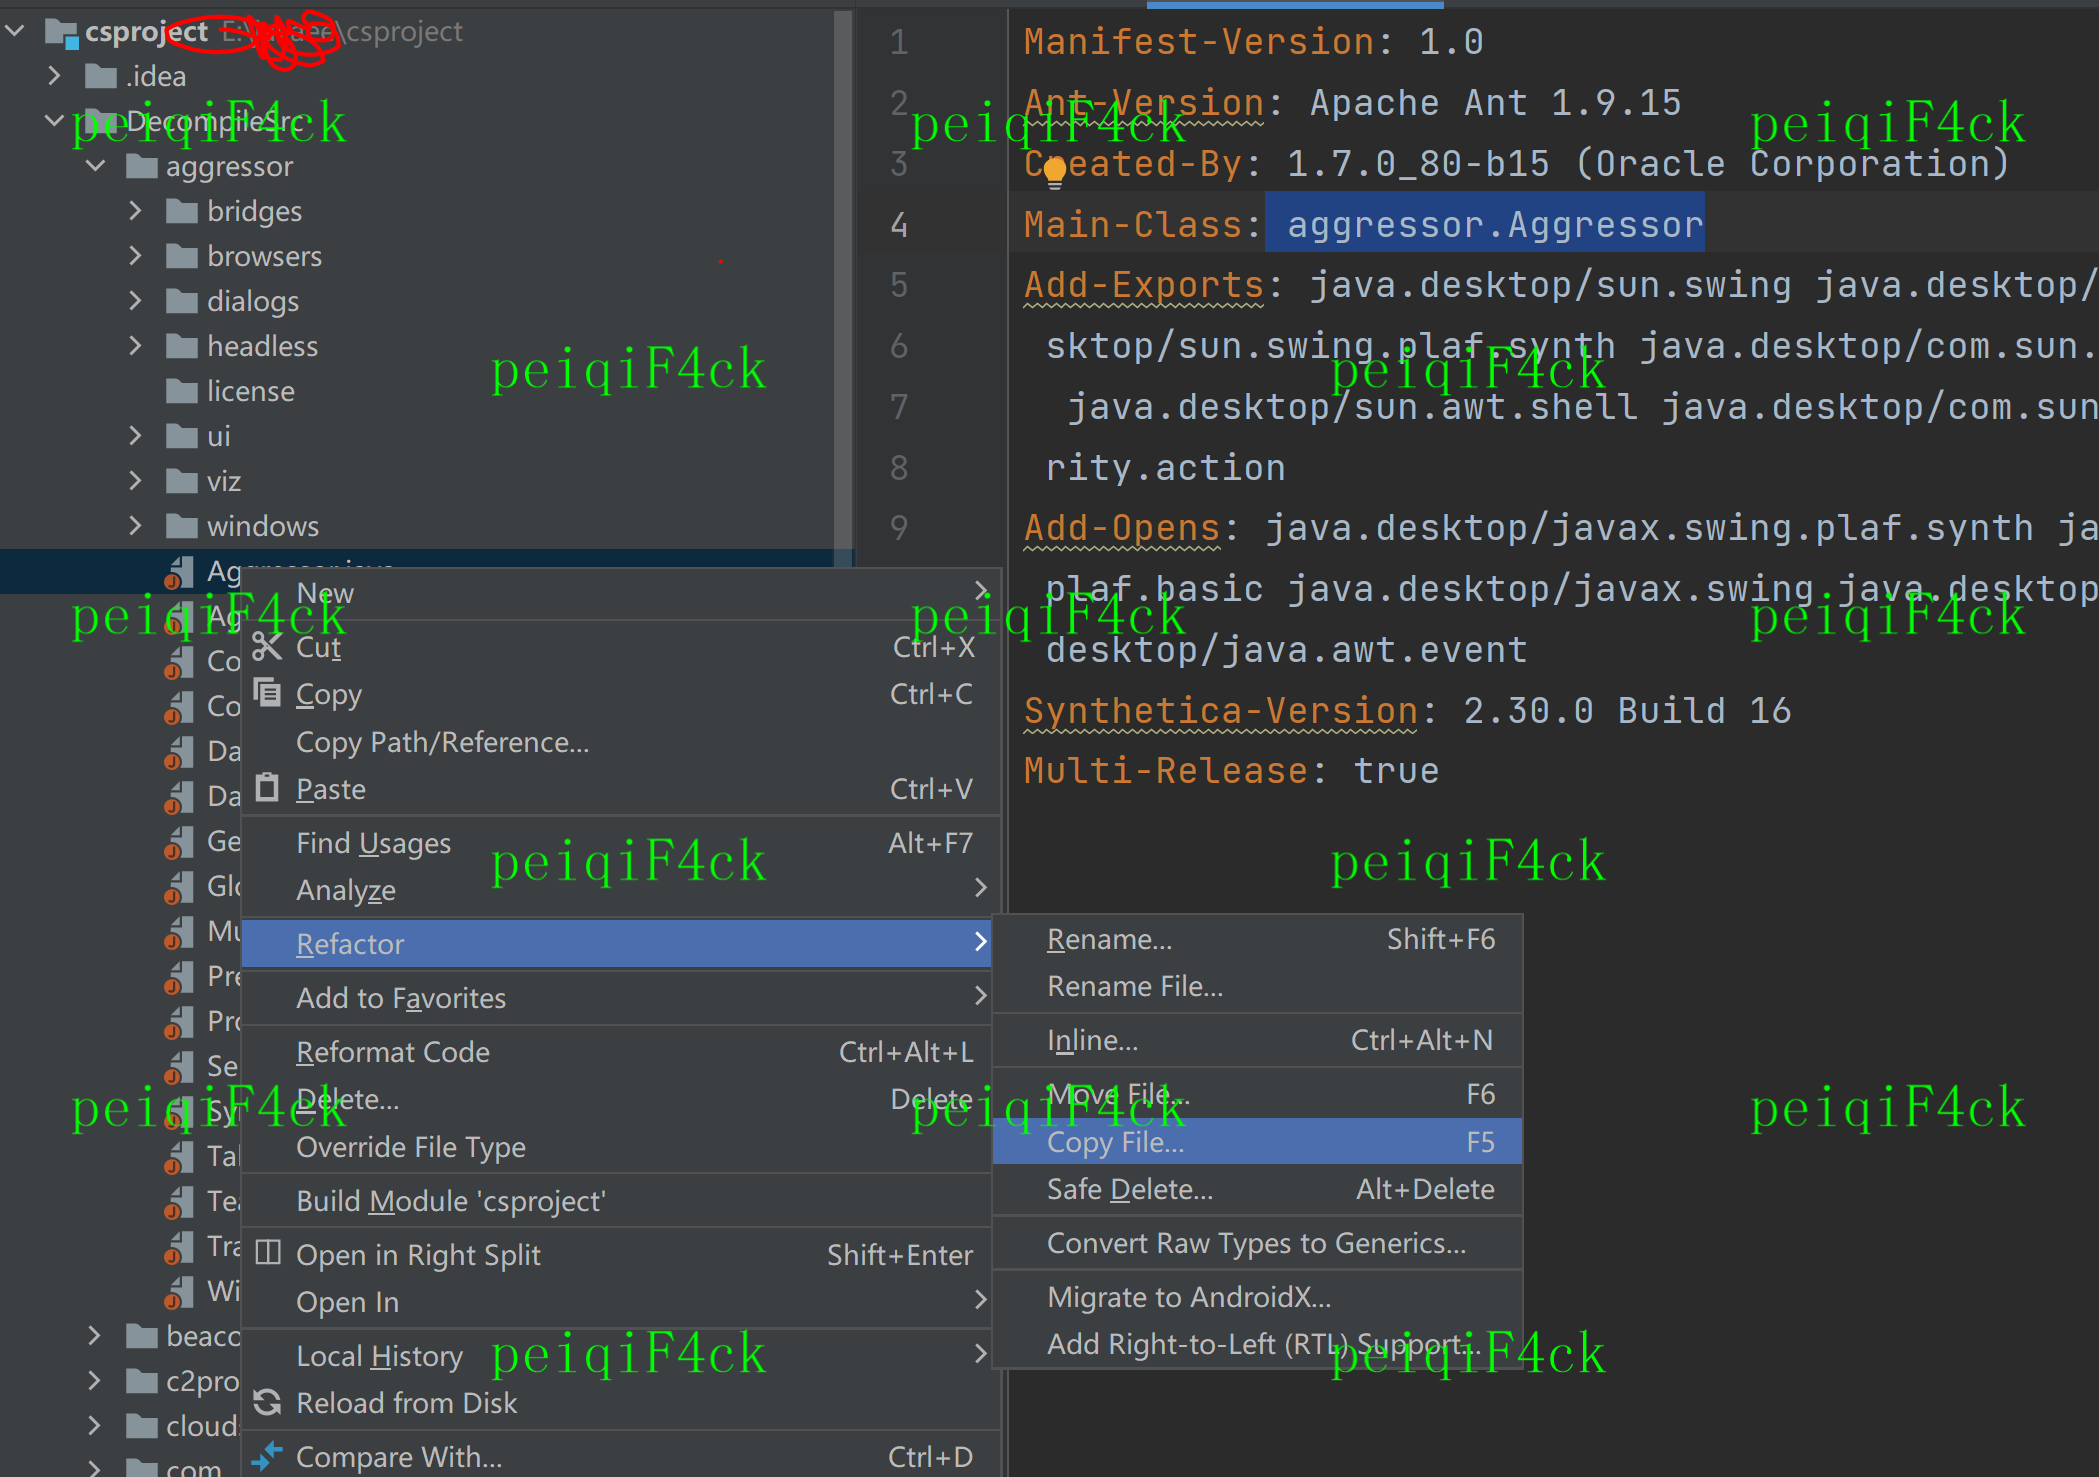Image resolution: width=2099 pixels, height=1477 pixels.
Task: Click the csproject module folder icon
Action: (62, 33)
